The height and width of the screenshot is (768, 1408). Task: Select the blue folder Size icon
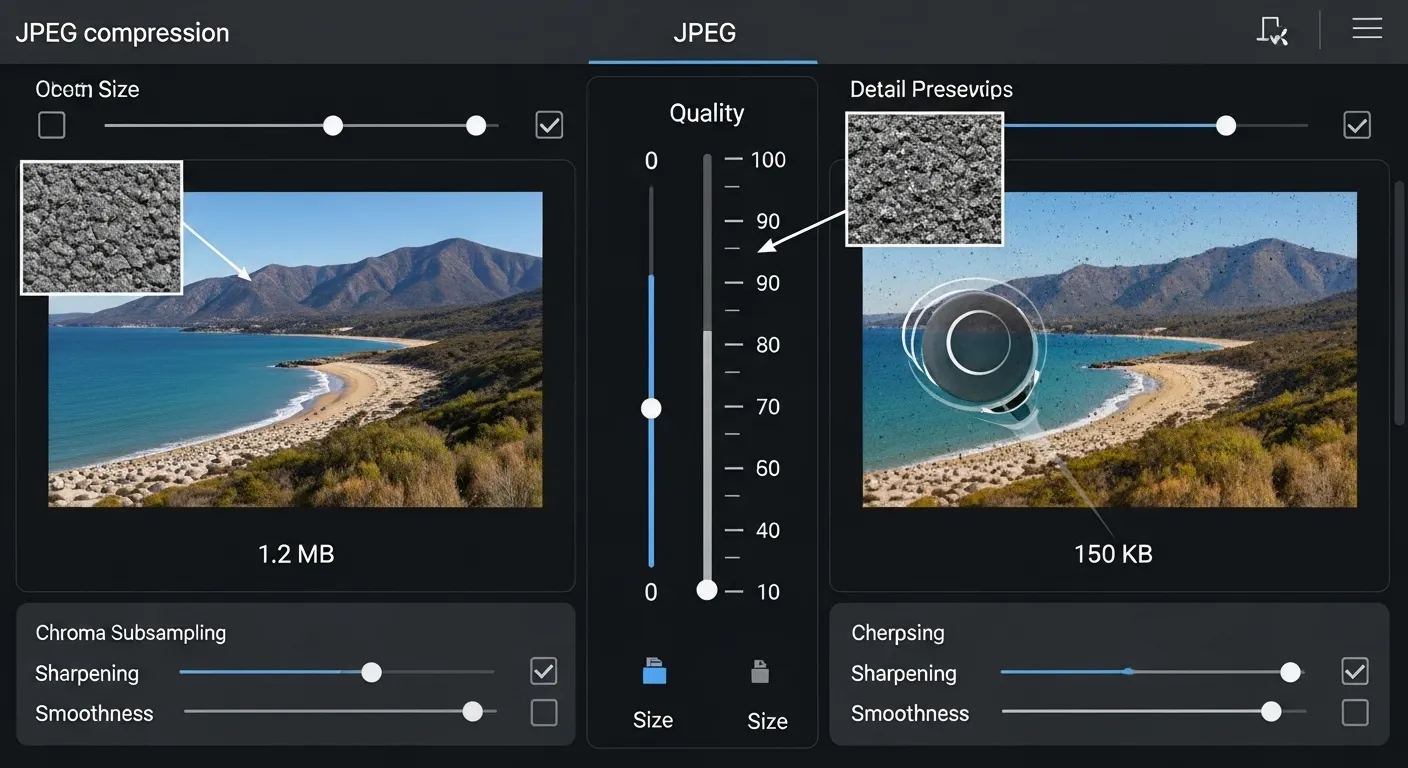(653, 673)
